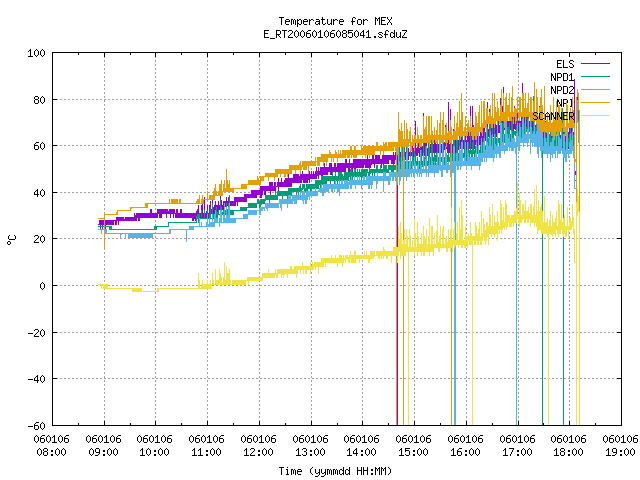Click the filename E_RT20060106085041.sfduZ subtitle

[335, 34]
